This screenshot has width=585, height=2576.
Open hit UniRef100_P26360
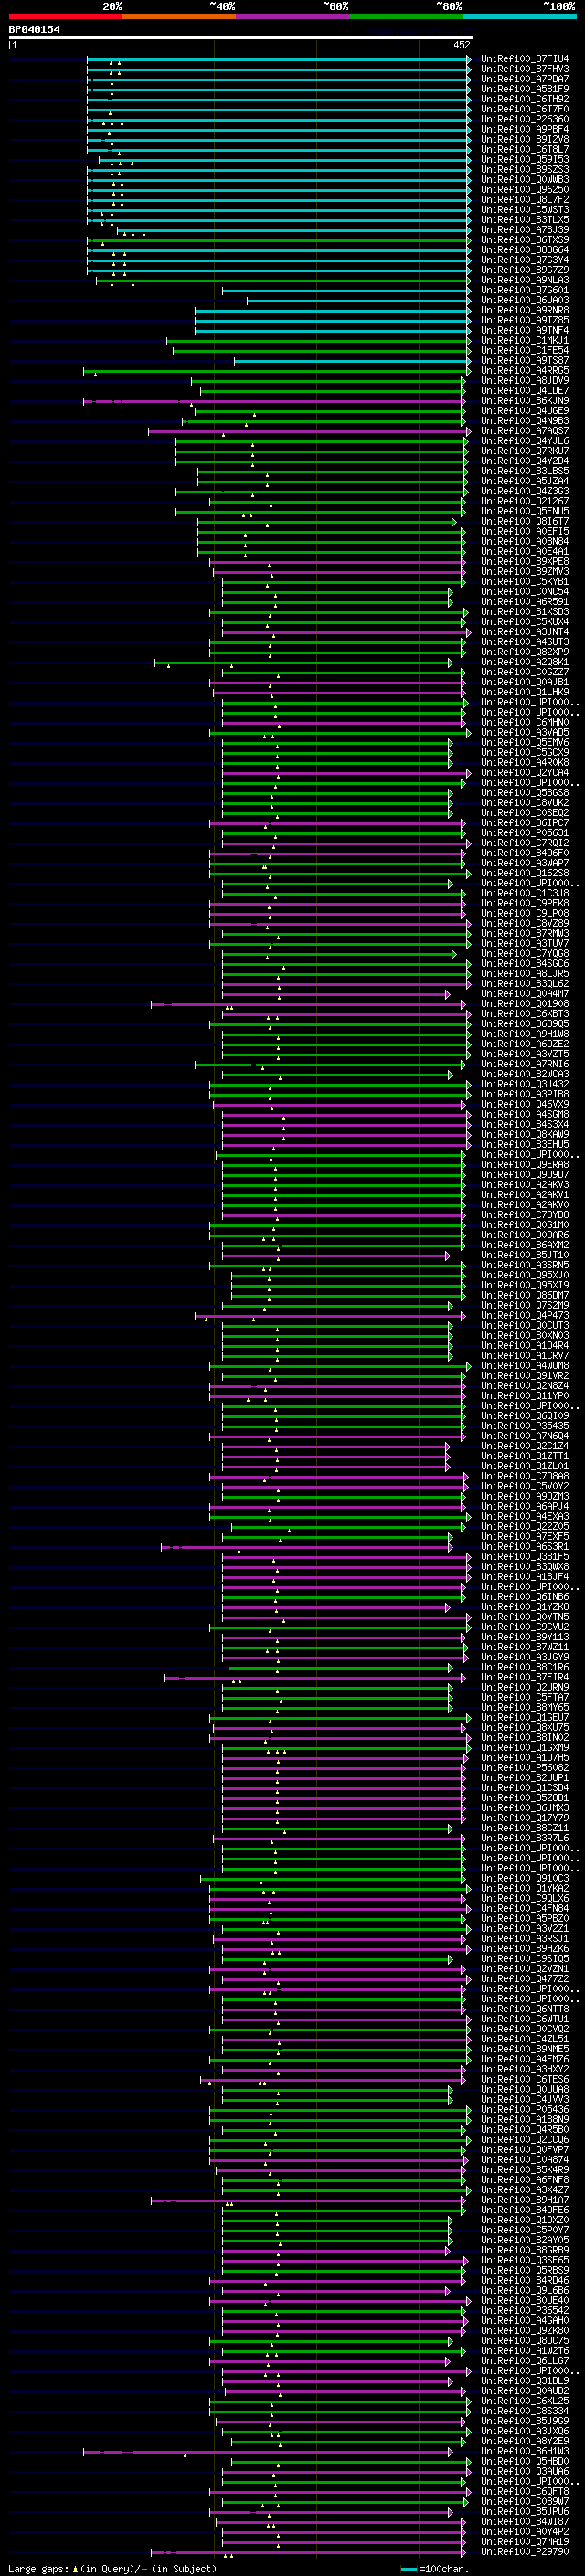click(524, 119)
